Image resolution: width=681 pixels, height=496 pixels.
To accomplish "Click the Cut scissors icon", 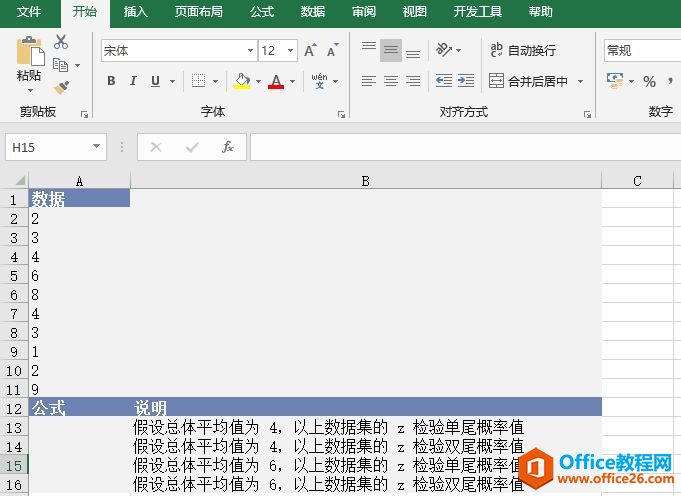I will point(61,42).
